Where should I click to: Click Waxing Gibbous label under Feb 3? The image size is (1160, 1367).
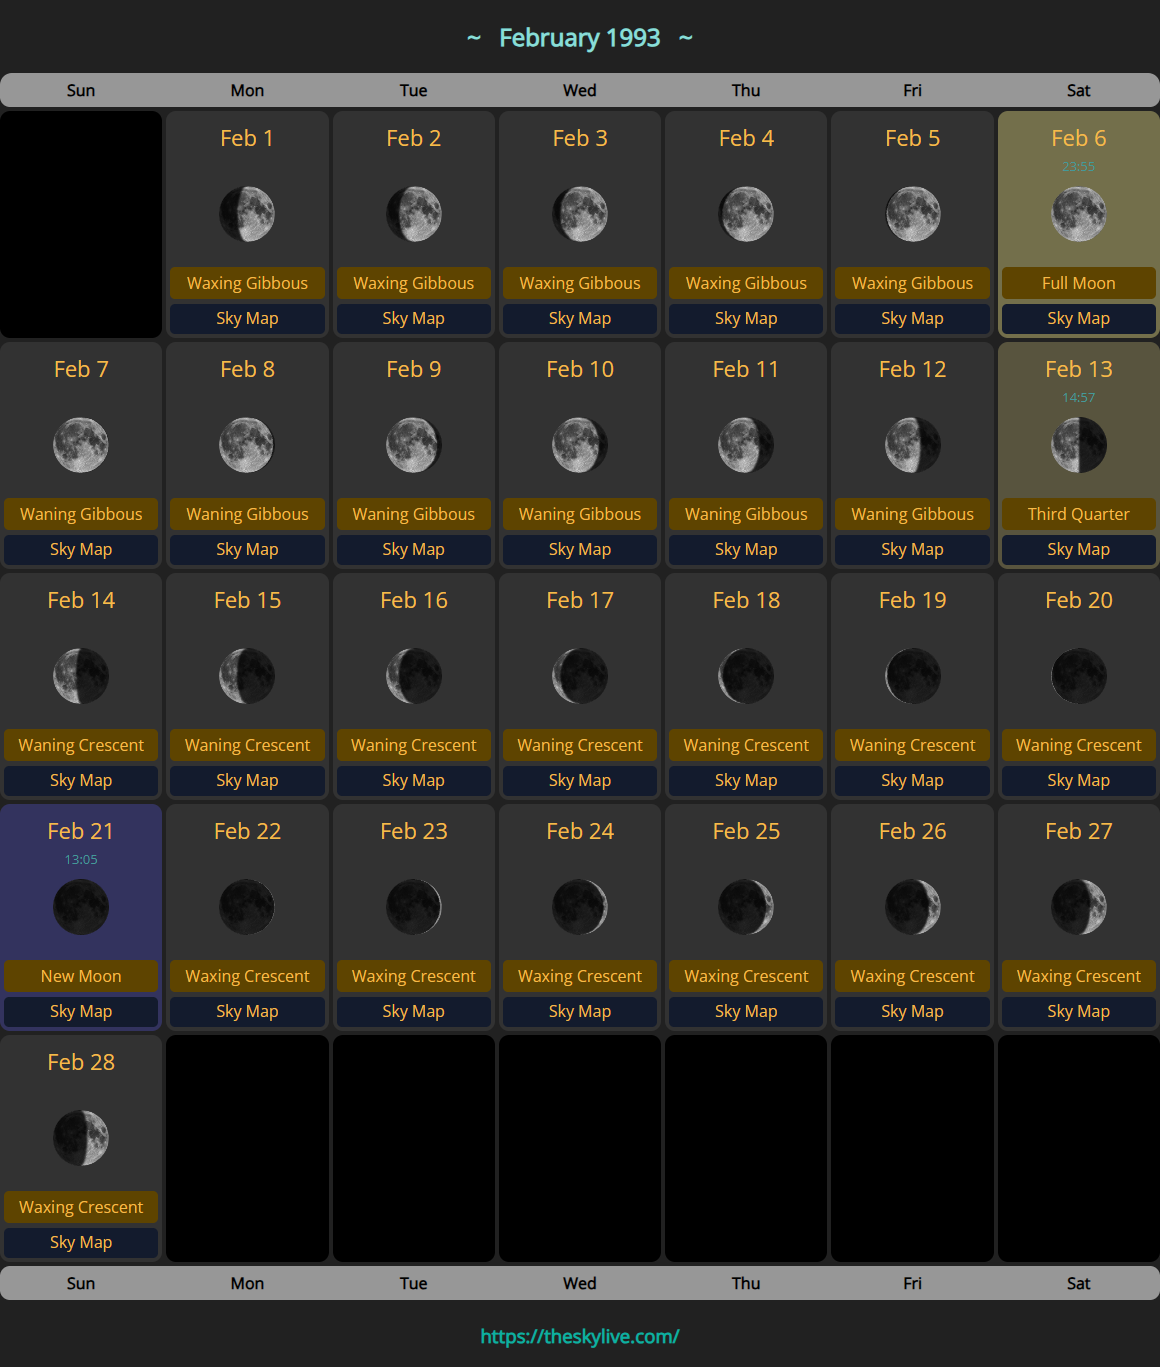tap(580, 283)
